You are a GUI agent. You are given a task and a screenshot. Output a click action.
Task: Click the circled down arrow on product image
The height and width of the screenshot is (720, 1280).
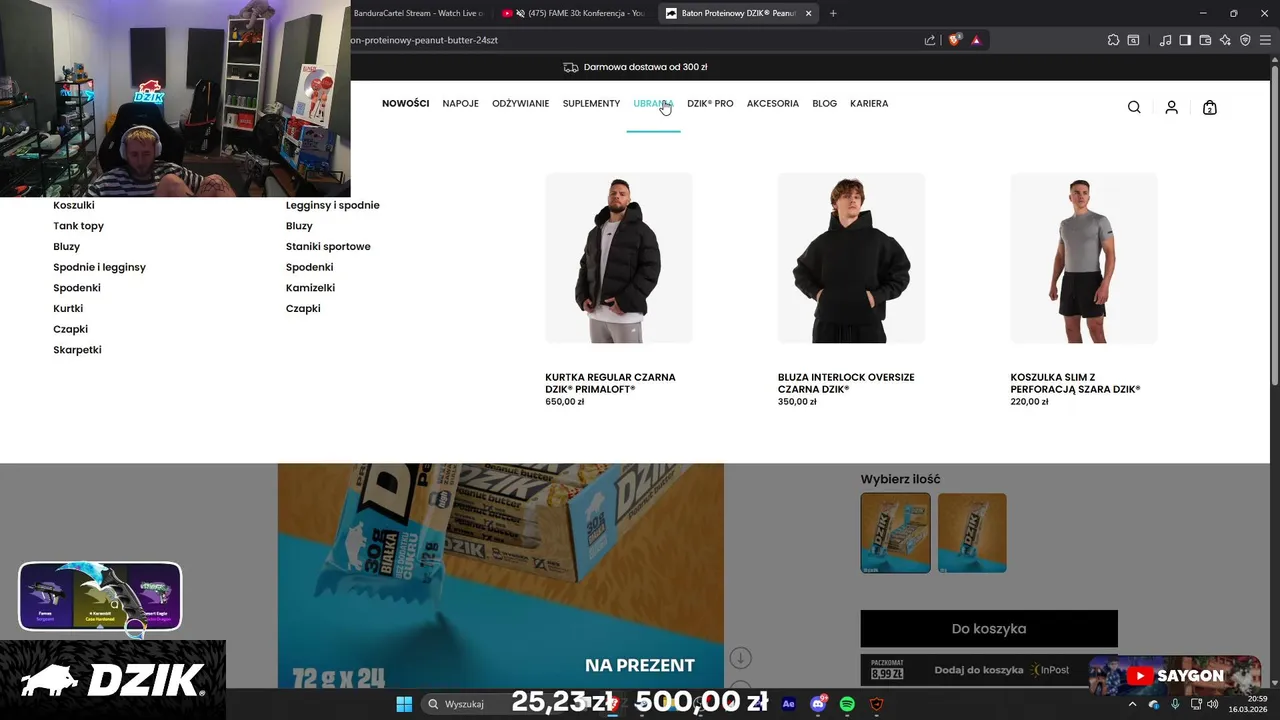(x=740, y=657)
